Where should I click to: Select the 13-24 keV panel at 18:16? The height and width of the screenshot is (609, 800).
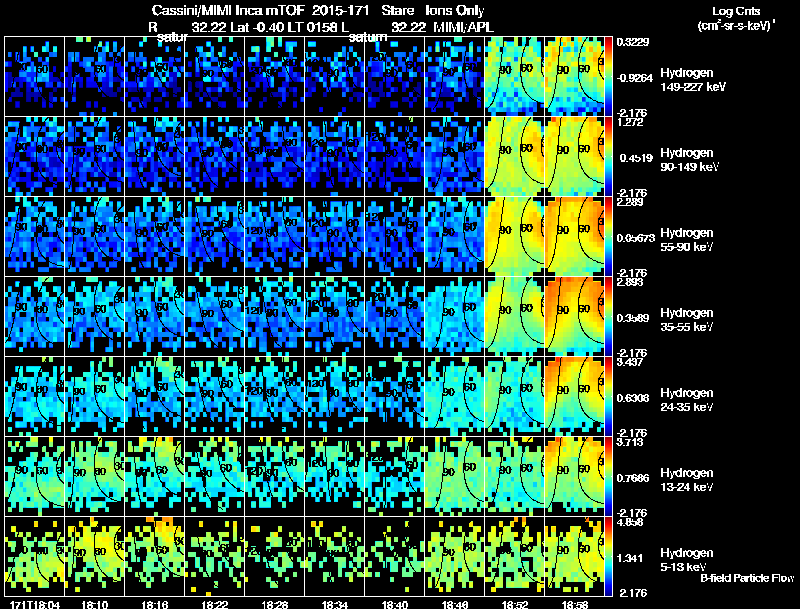(x=155, y=476)
